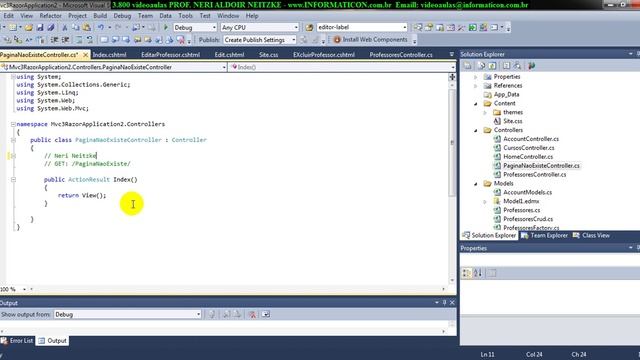Click Toggle Word Wrap icon in Output panel
This screenshot has width=640, height=360.
pyautogui.click(x=266, y=314)
